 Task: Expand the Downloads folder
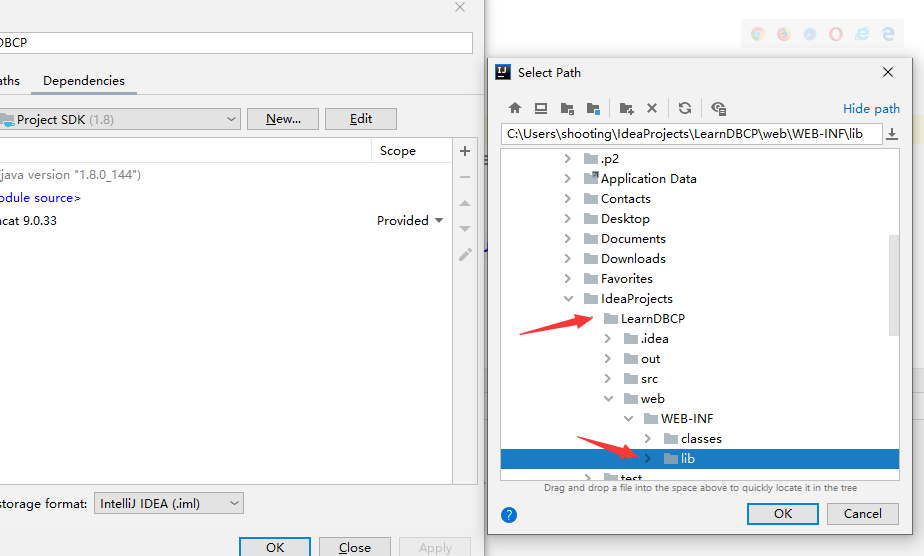(x=567, y=259)
